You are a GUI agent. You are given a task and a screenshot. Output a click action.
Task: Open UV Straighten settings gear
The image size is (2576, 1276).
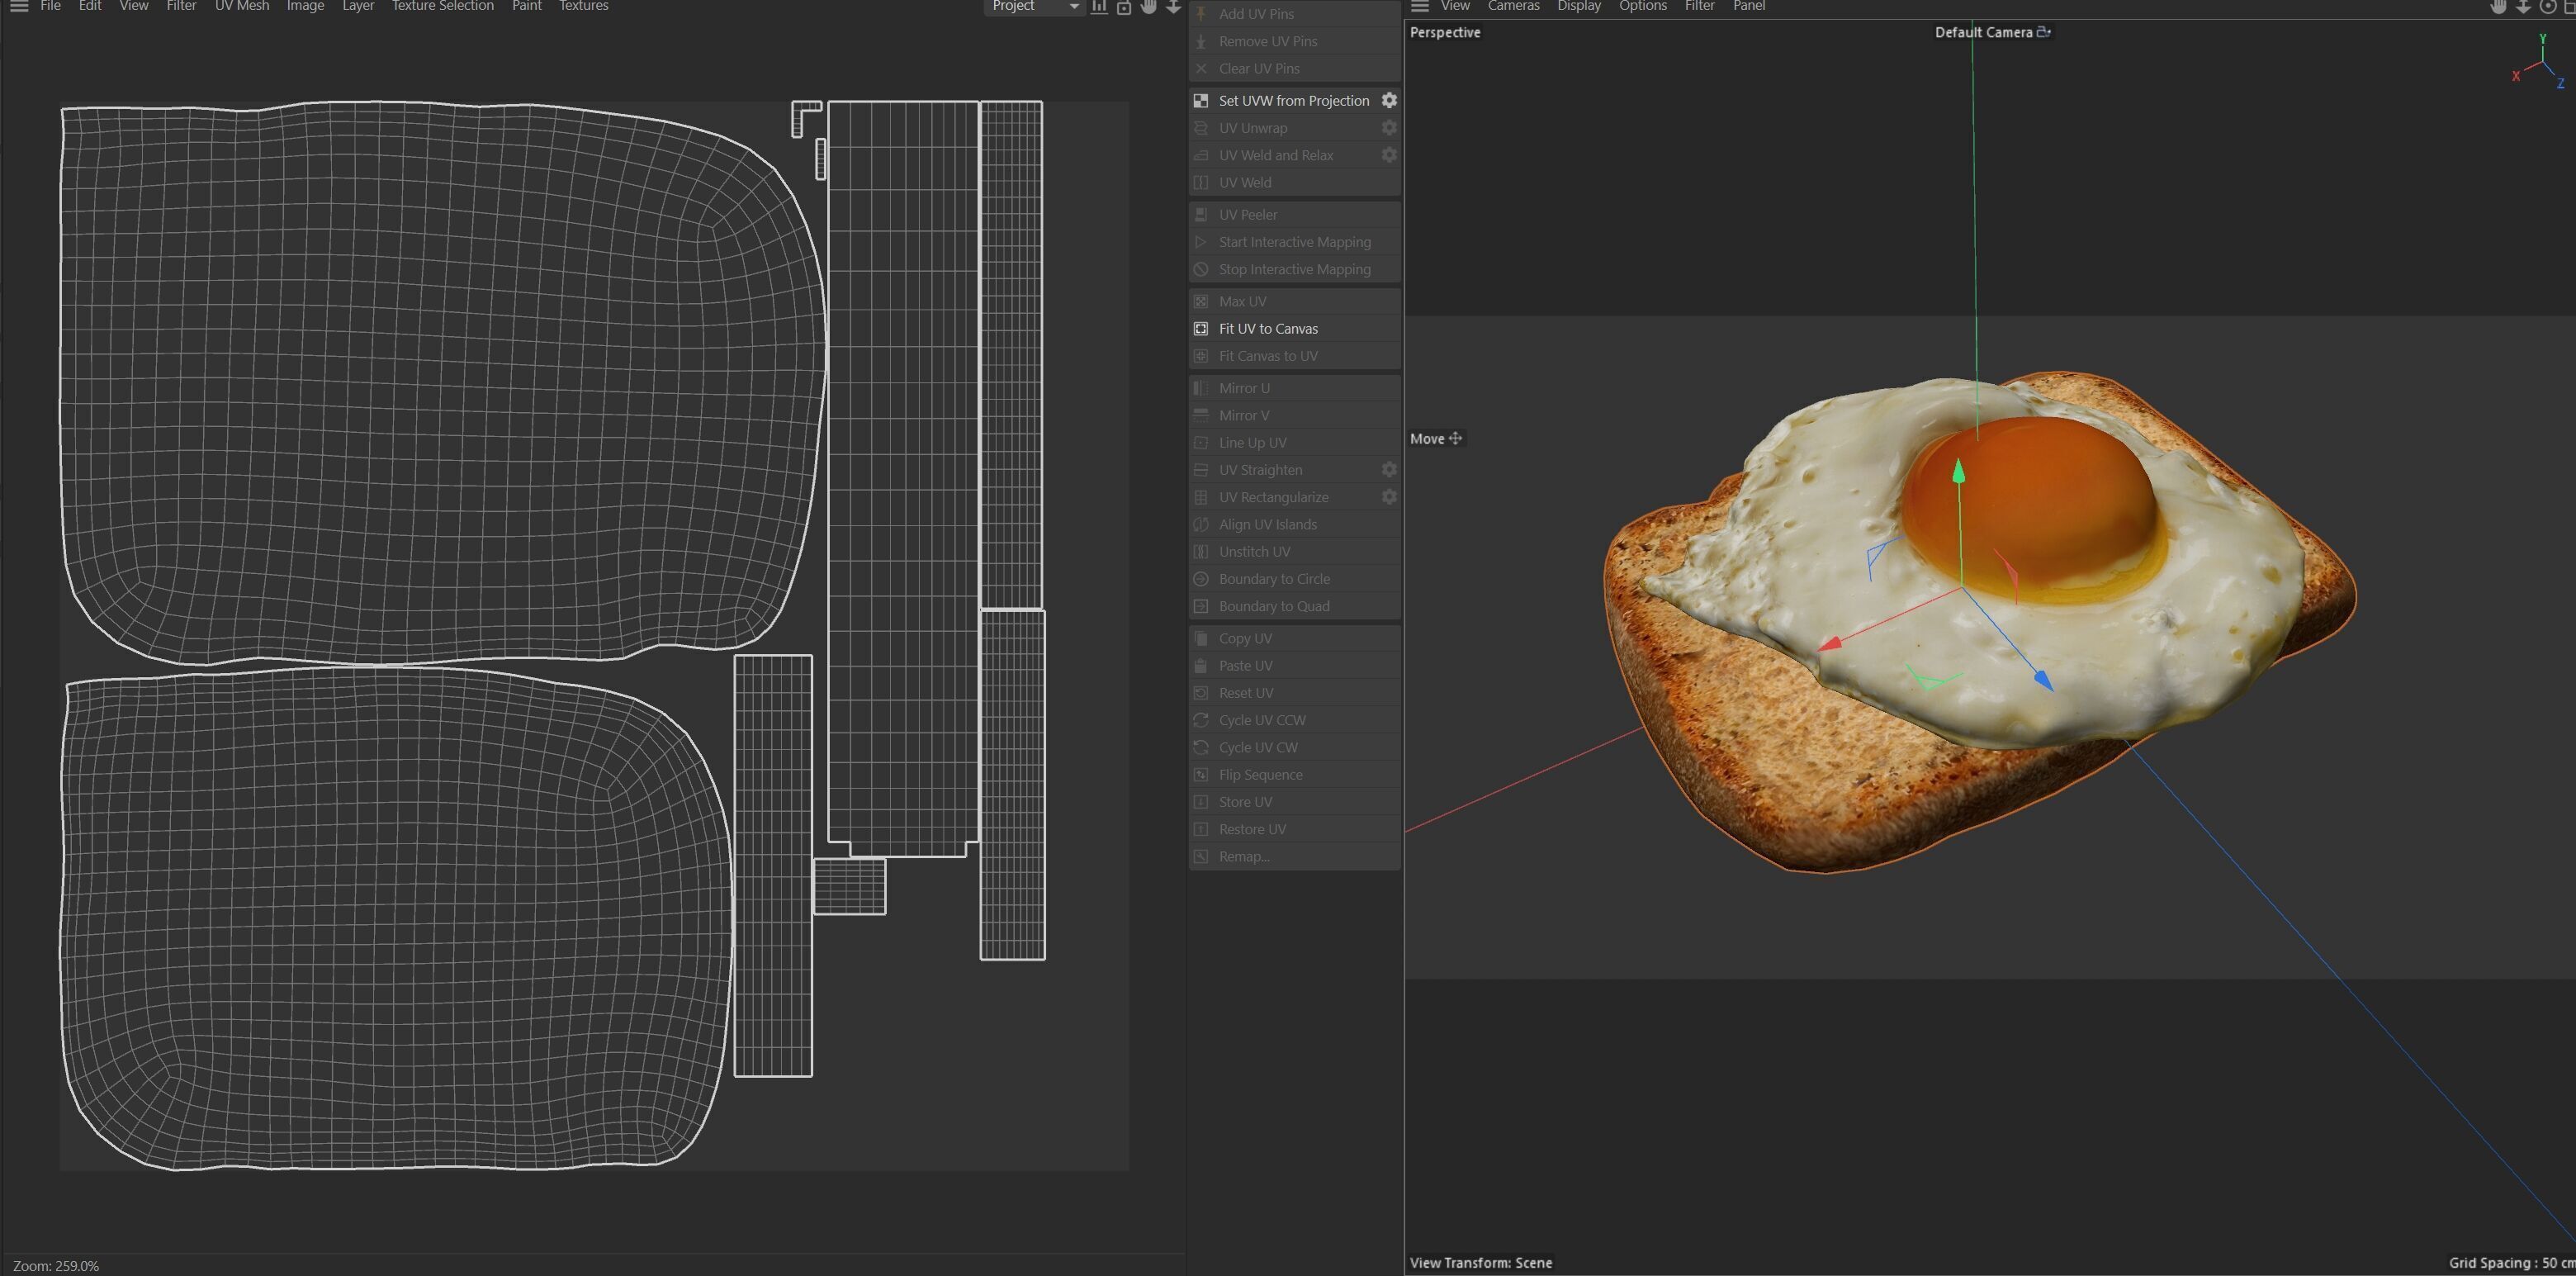tap(1389, 470)
